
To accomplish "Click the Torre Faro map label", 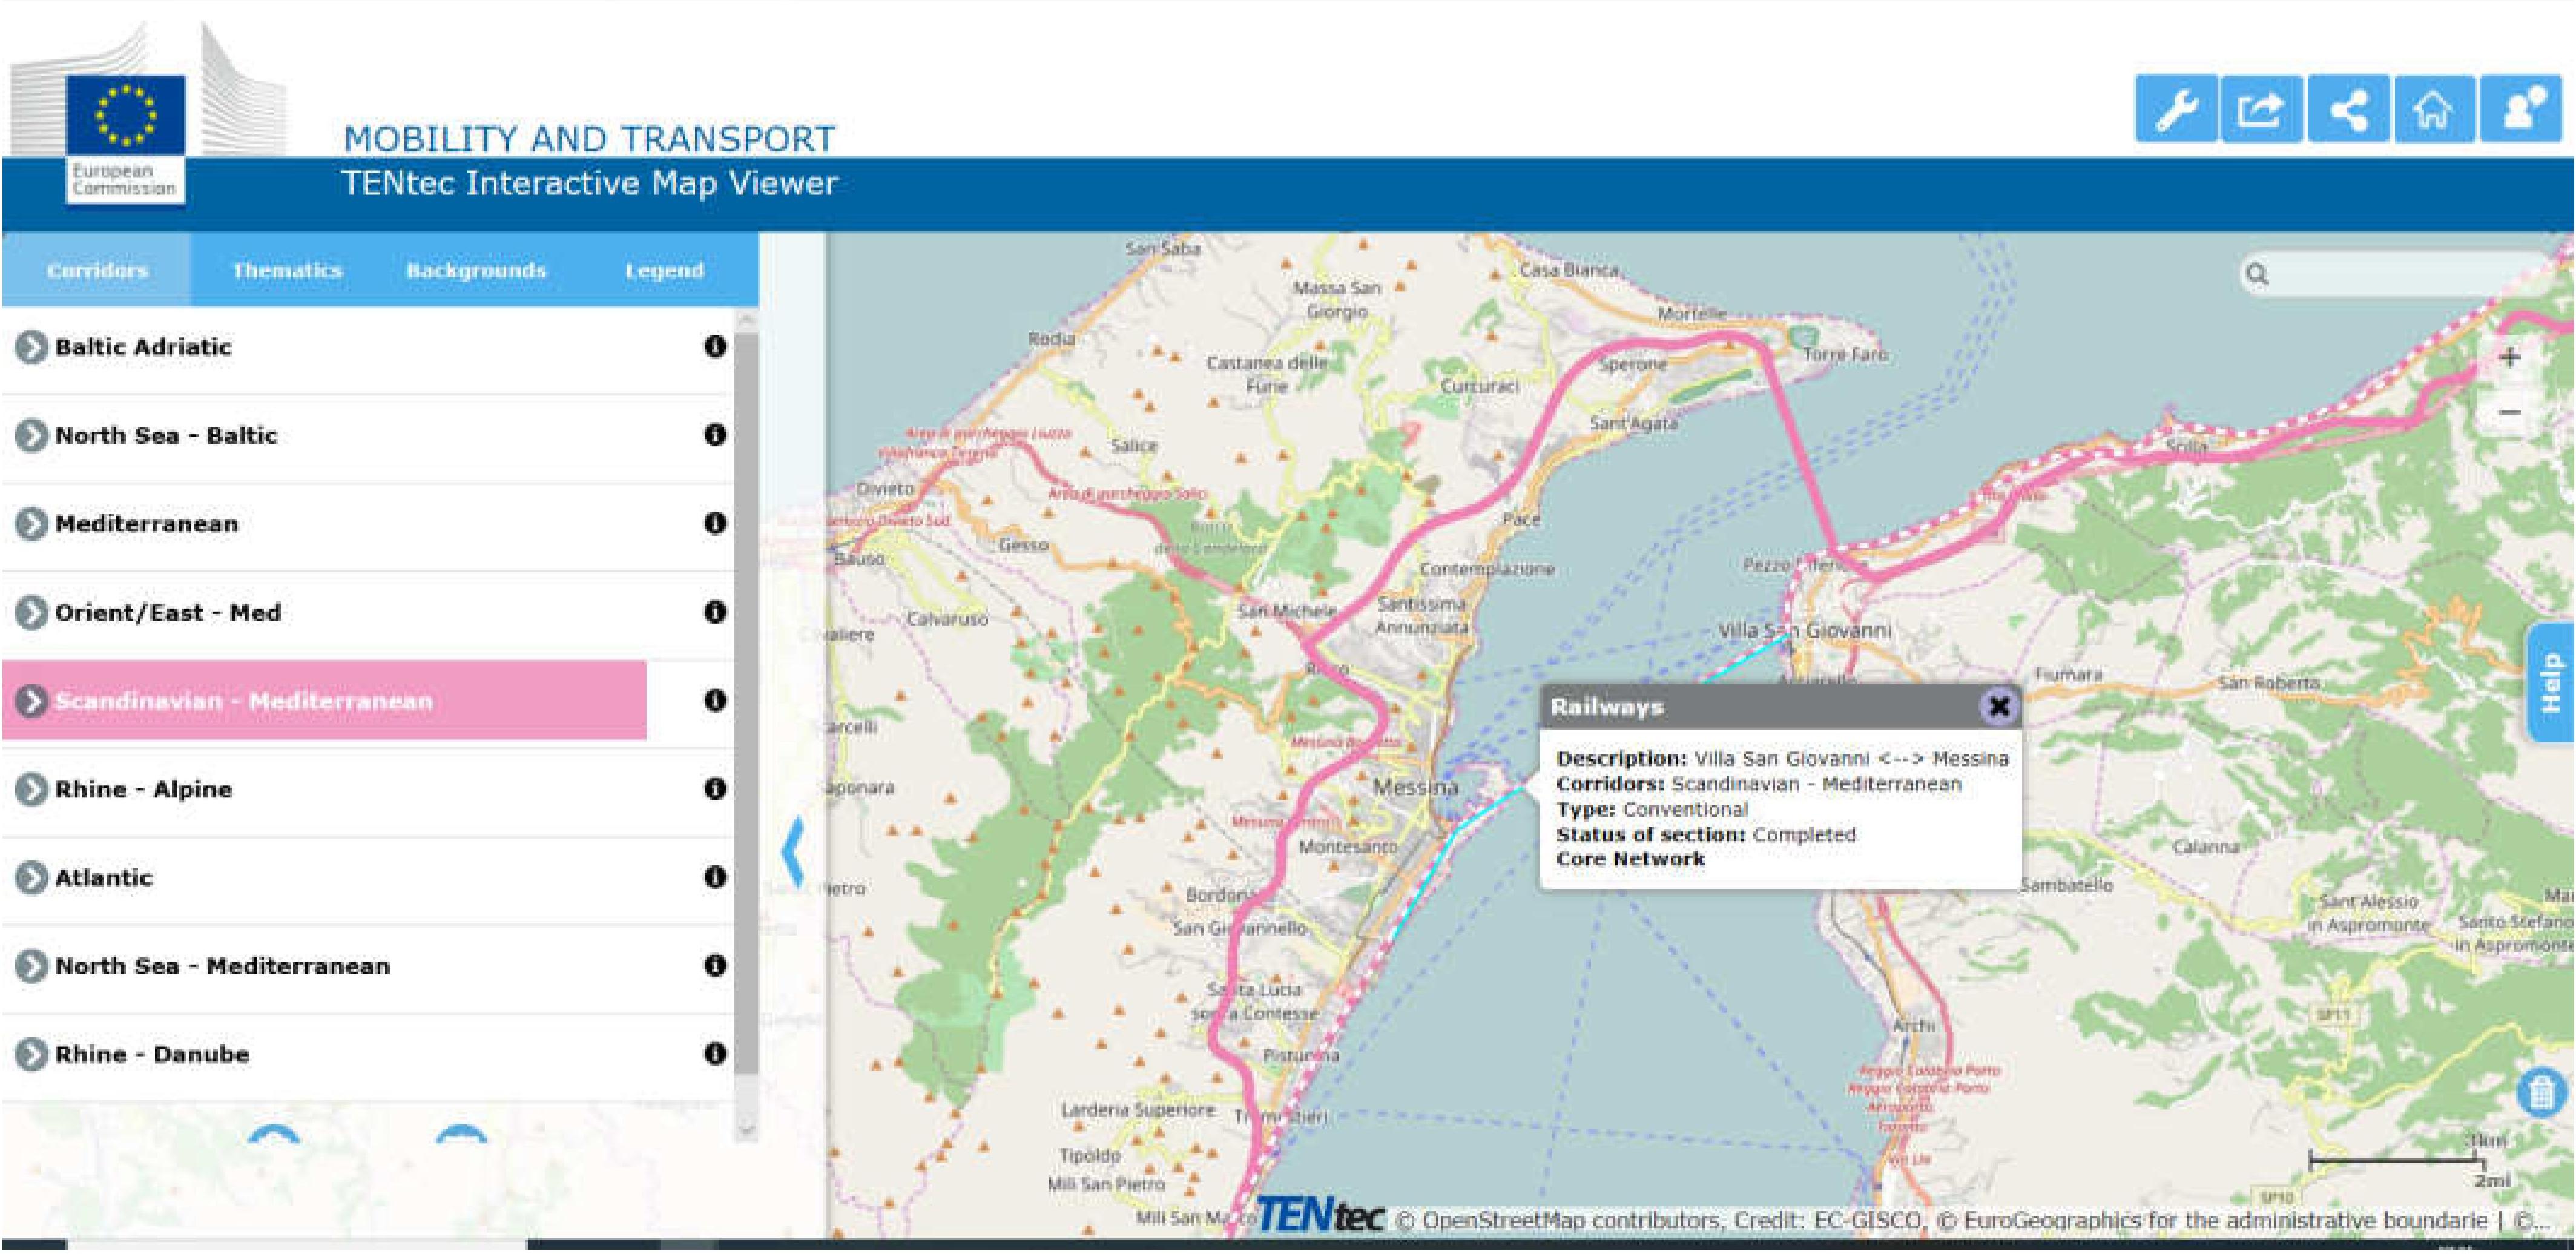I will click(x=1845, y=354).
